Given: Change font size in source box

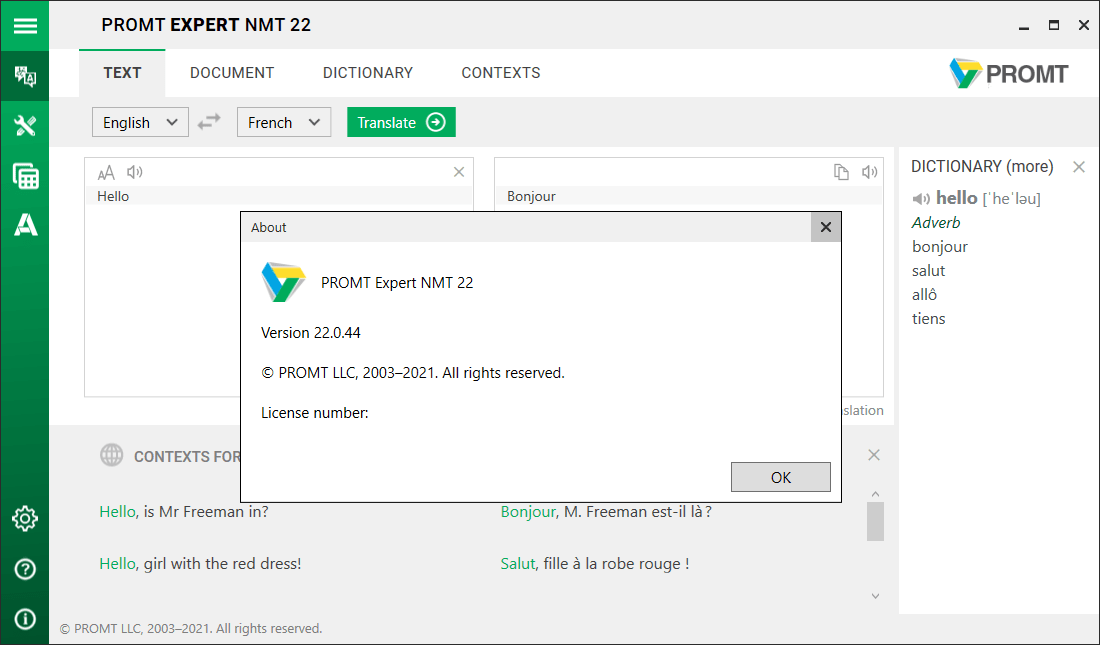Looking at the screenshot, I should pos(106,172).
